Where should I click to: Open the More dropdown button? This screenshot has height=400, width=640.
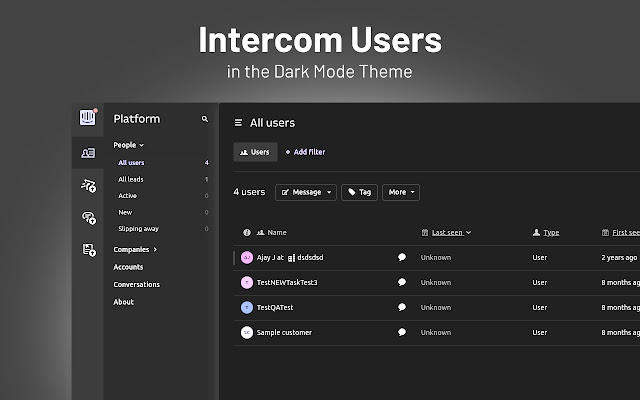401,192
